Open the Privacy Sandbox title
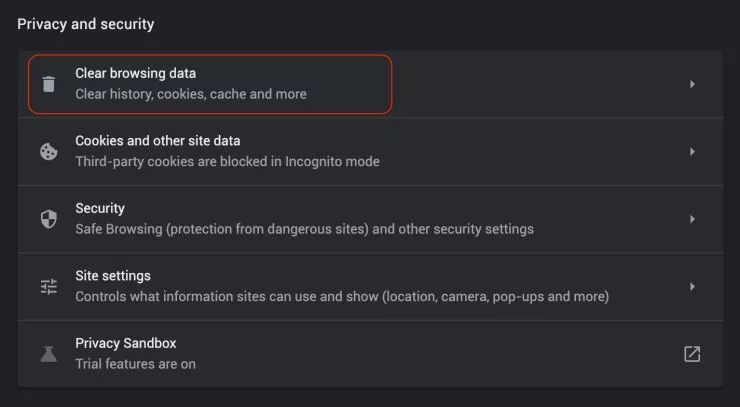The width and height of the screenshot is (740, 407). (x=125, y=343)
